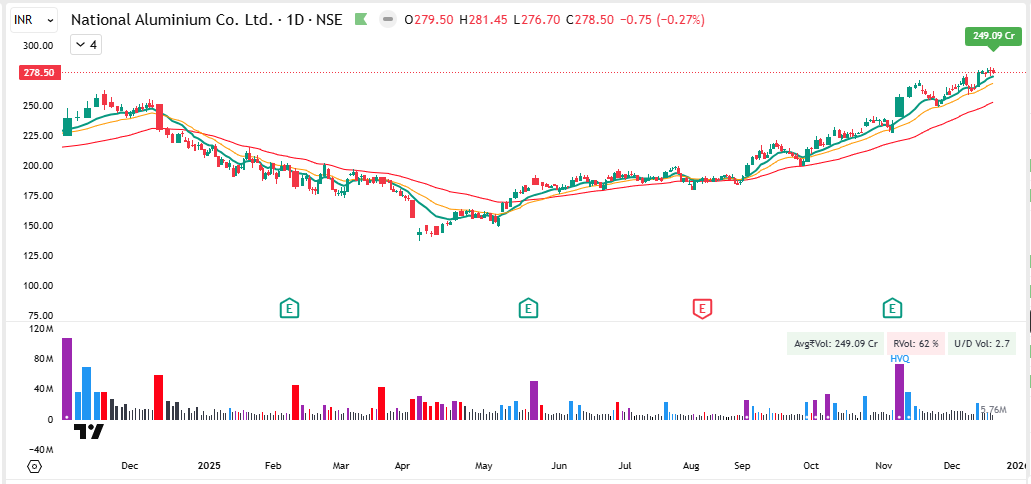Image resolution: width=1031 pixels, height=484 pixels.
Task: Click the 200.00 price axis label
Action: point(39,166)
